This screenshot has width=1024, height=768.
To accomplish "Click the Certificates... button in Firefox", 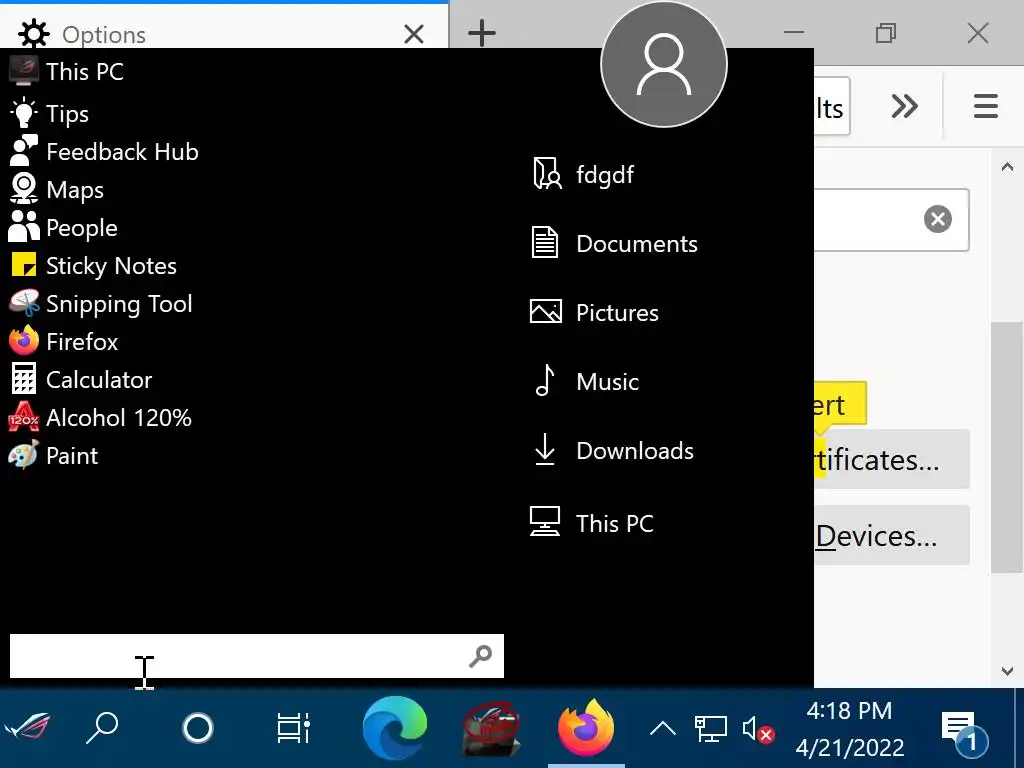I will coord(892,460).
